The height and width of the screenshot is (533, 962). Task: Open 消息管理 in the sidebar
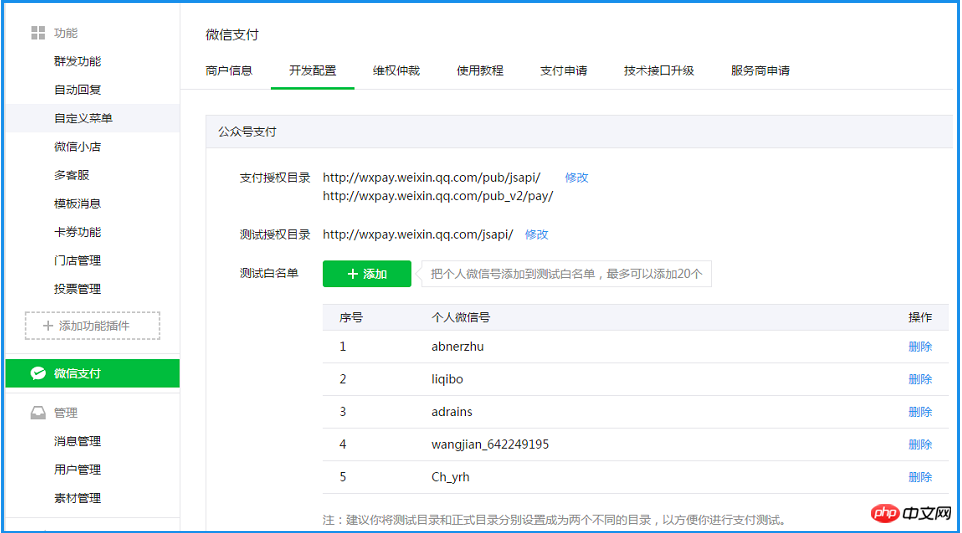point(77,441)
